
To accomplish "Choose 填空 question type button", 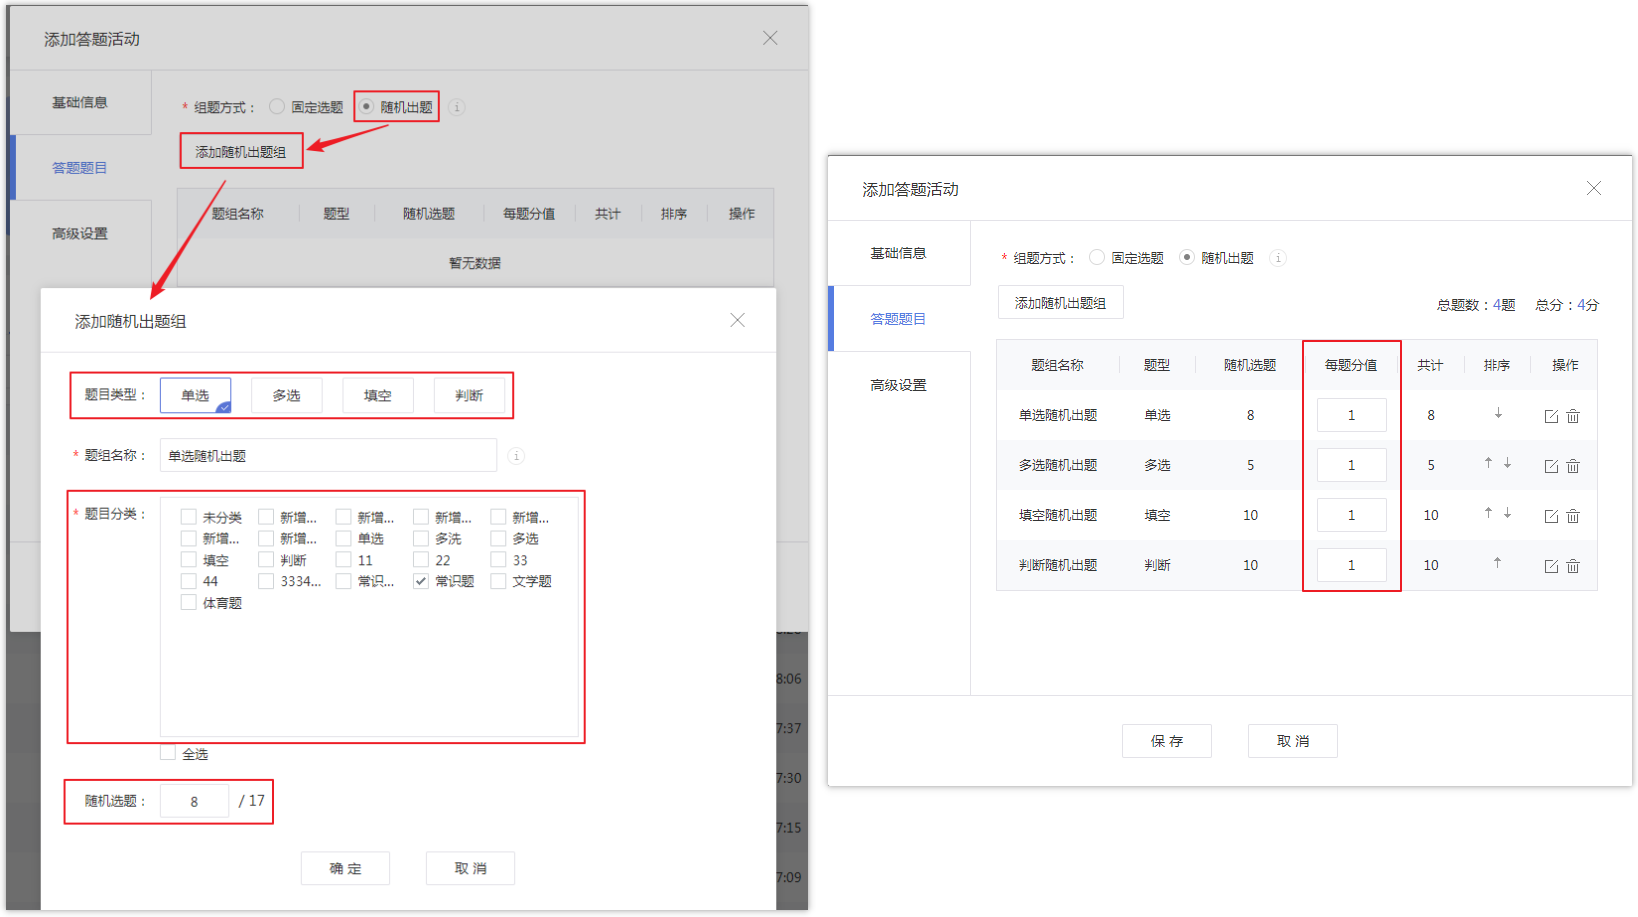I will tap(378, 395).
